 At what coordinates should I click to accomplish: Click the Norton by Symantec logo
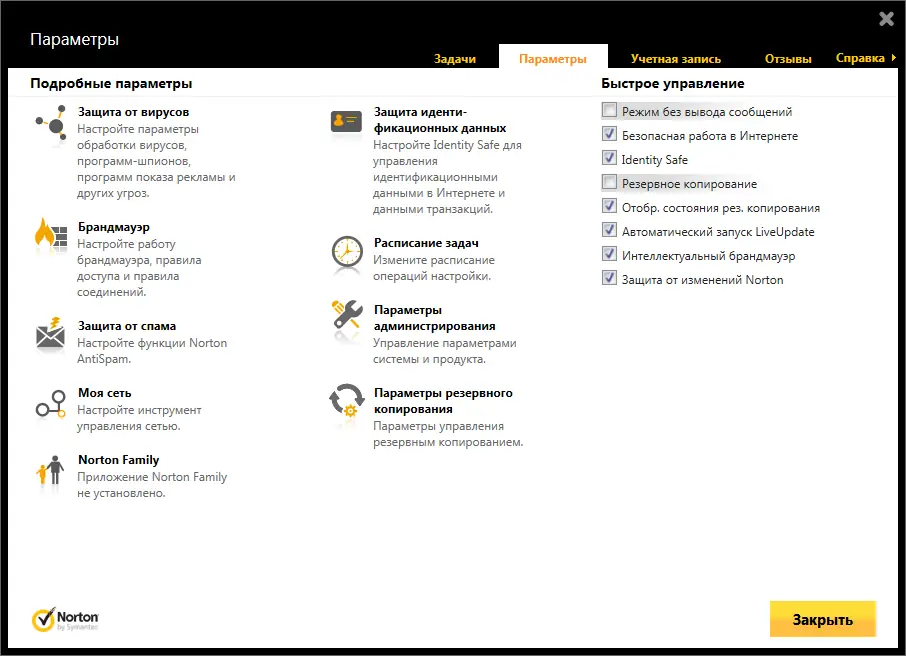(65, 620)
